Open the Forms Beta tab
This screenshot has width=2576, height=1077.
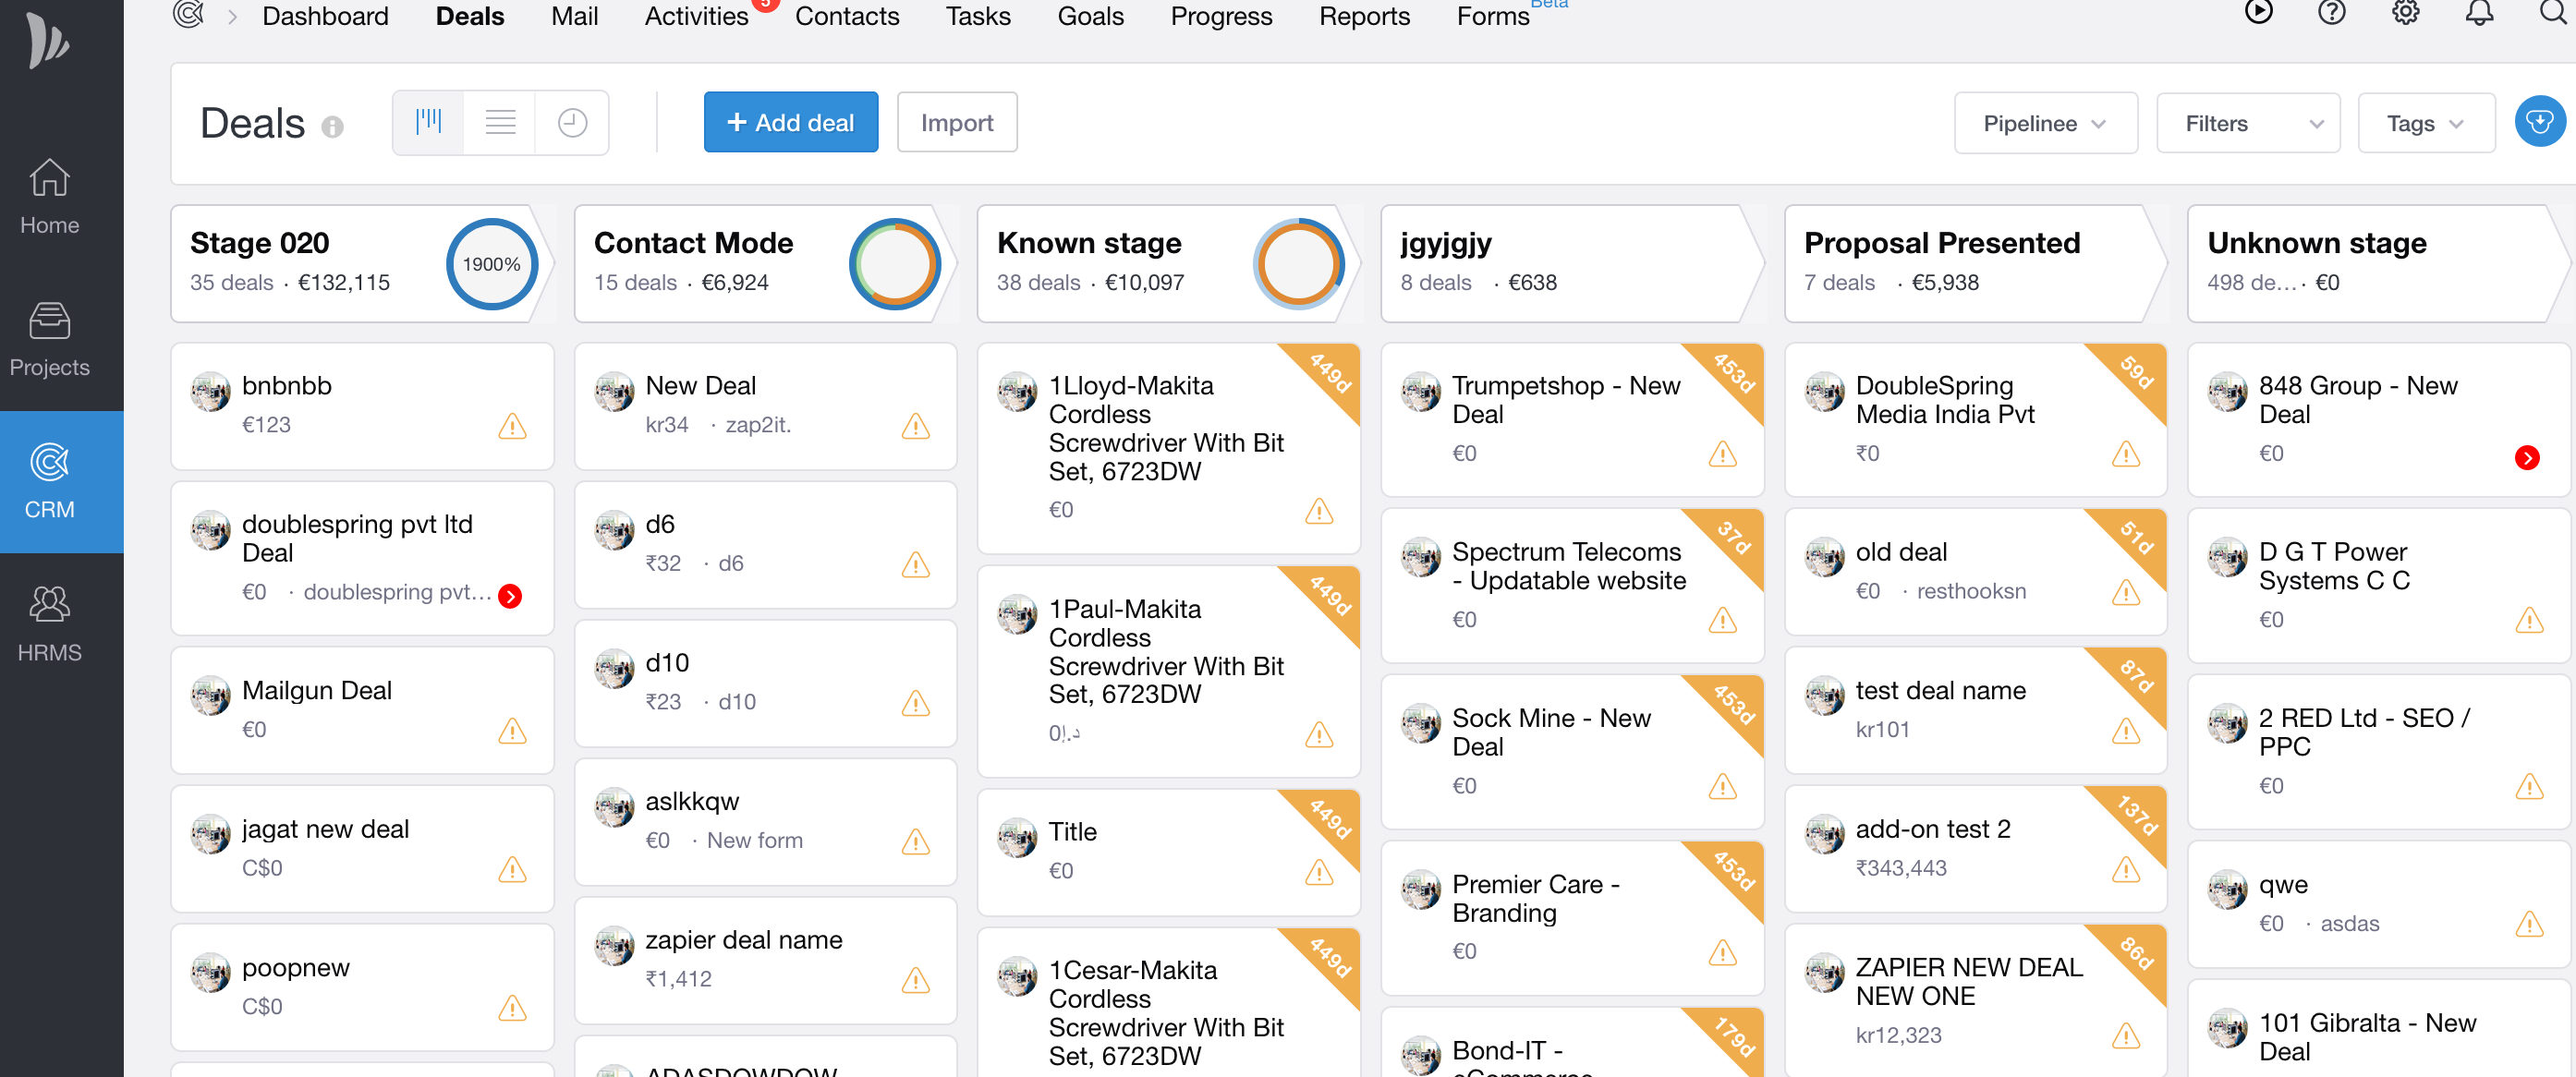tap(1493, 16)
